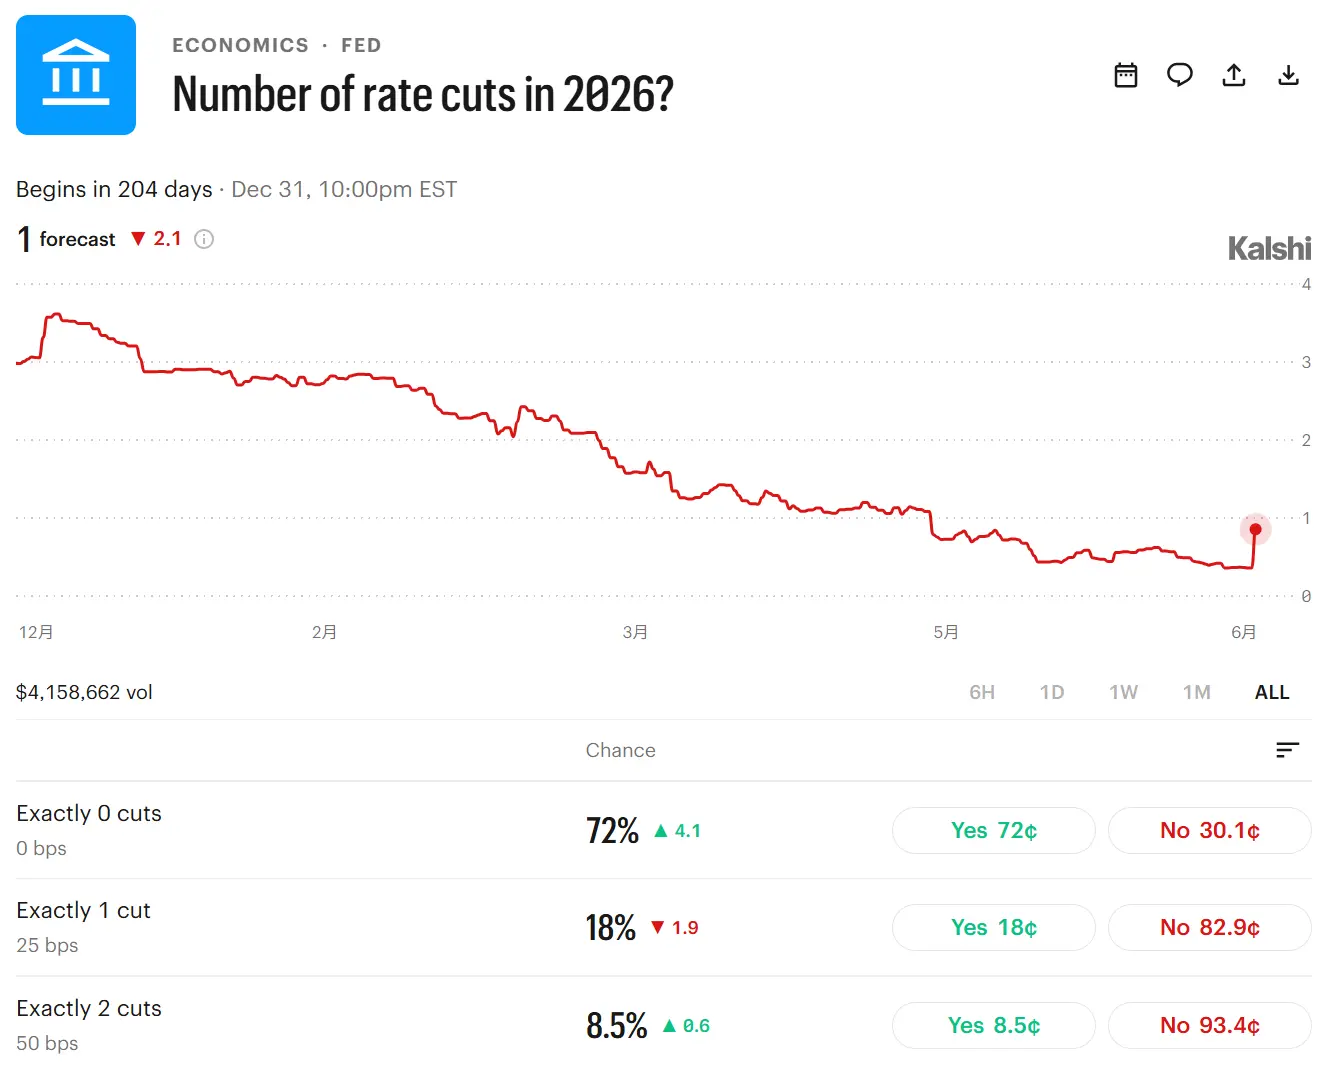Open the calendar icon in header
This screenshot has height=1068, width=1344.
[x=1126, y=75]
